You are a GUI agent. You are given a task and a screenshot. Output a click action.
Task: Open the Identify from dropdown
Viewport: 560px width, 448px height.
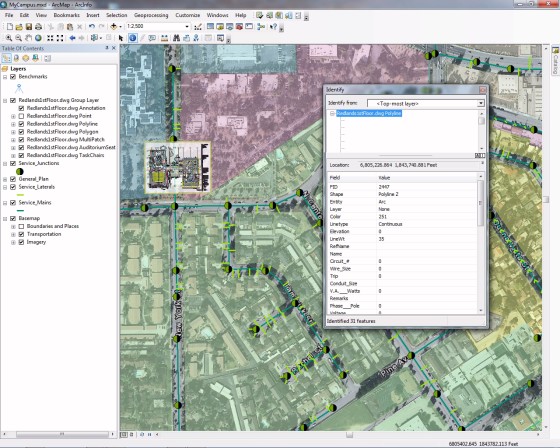[481, 103]
